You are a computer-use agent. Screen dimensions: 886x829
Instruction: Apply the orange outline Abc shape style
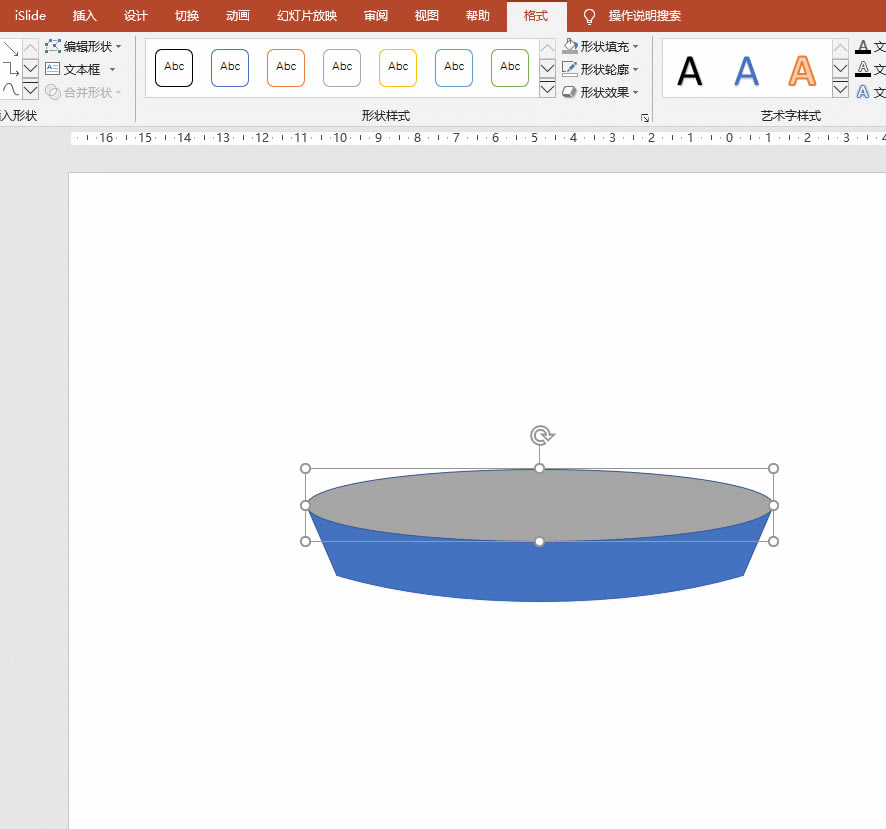(286, 67)
